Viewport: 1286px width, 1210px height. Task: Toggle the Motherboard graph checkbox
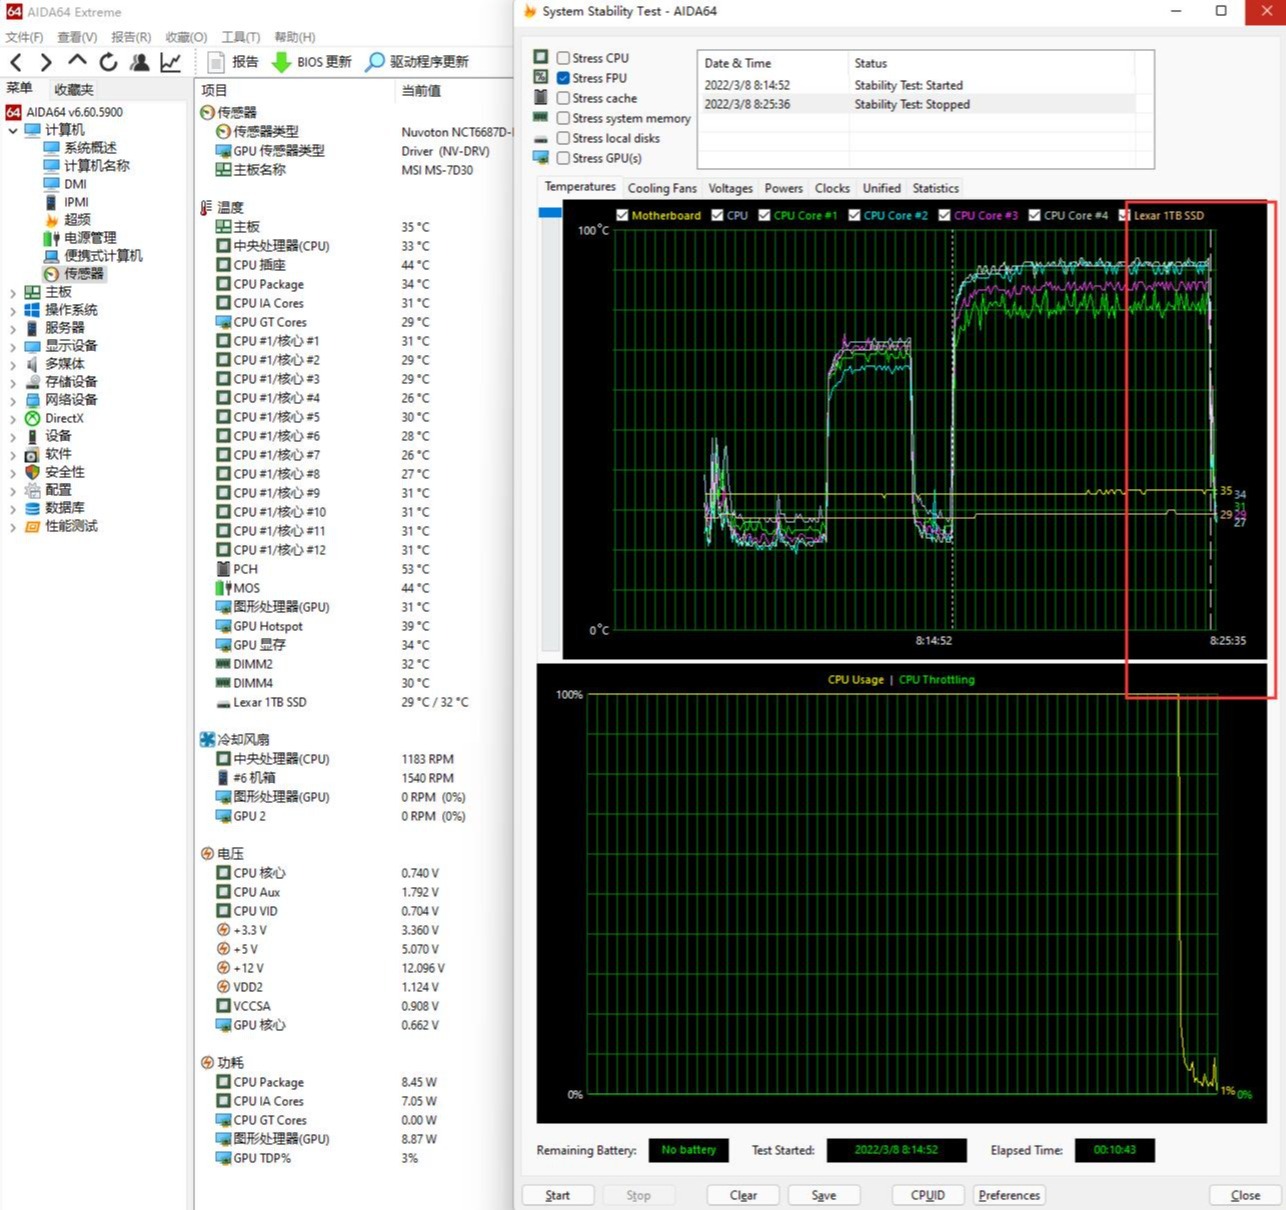click(x=622, y=215)
